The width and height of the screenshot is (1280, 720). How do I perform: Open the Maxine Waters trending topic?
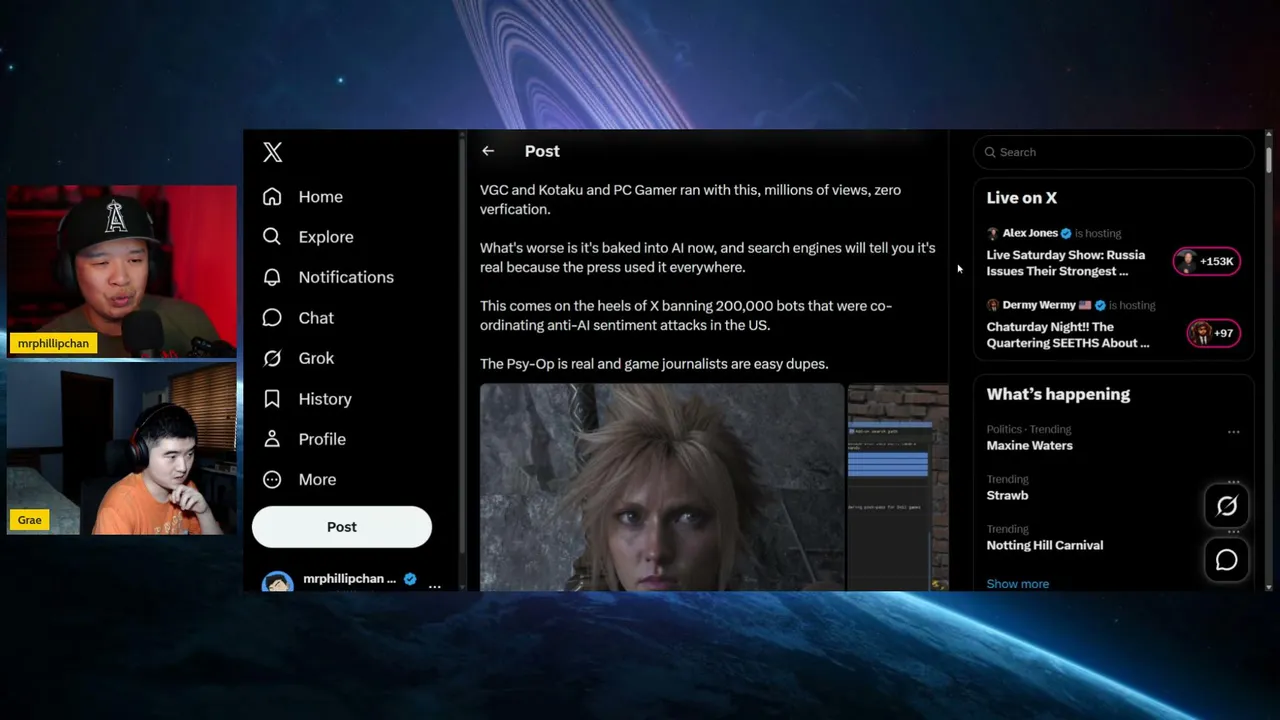(1030, 445)
